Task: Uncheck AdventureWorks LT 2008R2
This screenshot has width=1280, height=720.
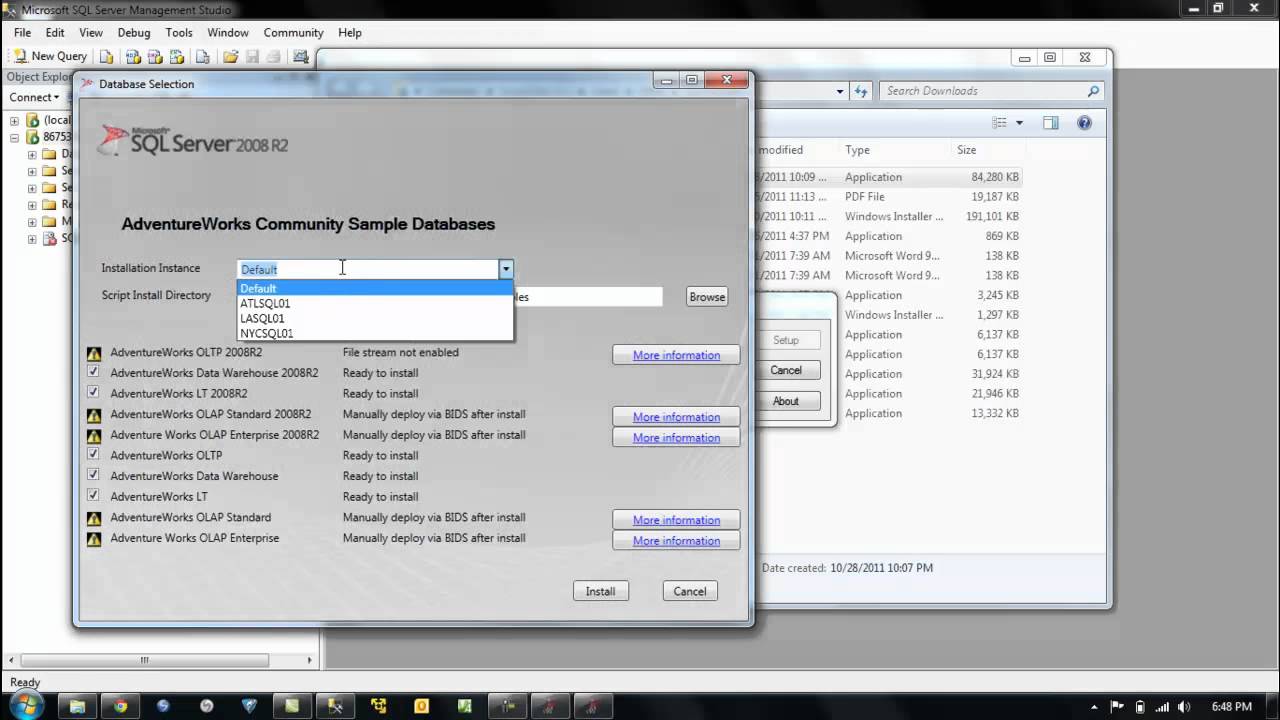Action: coord(94,393)
